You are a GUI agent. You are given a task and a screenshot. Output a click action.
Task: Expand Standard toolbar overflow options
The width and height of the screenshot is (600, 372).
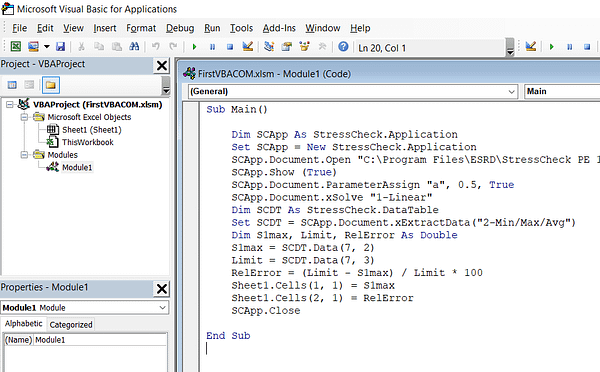(510, 47)
